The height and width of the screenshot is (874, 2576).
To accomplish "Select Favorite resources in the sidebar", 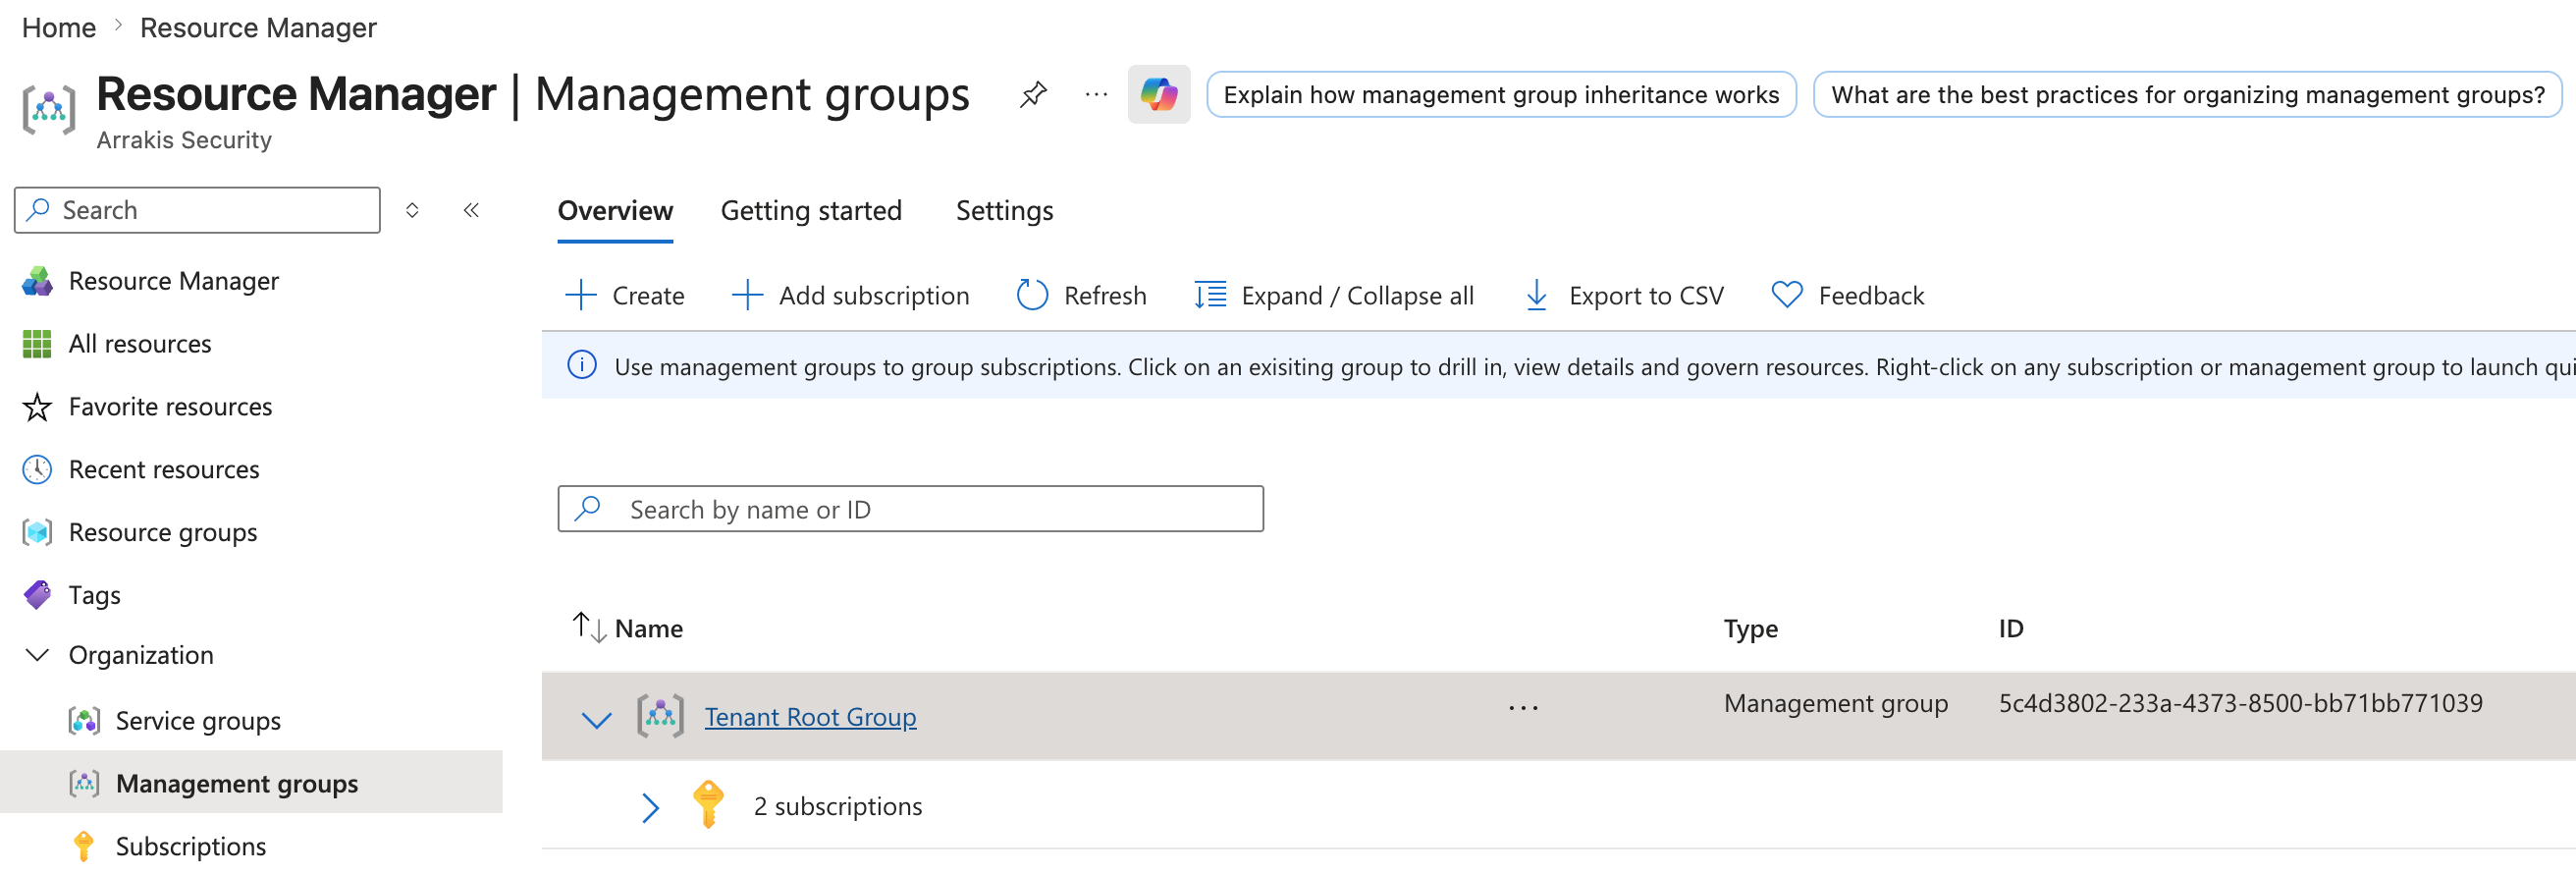I will [170, 407].
